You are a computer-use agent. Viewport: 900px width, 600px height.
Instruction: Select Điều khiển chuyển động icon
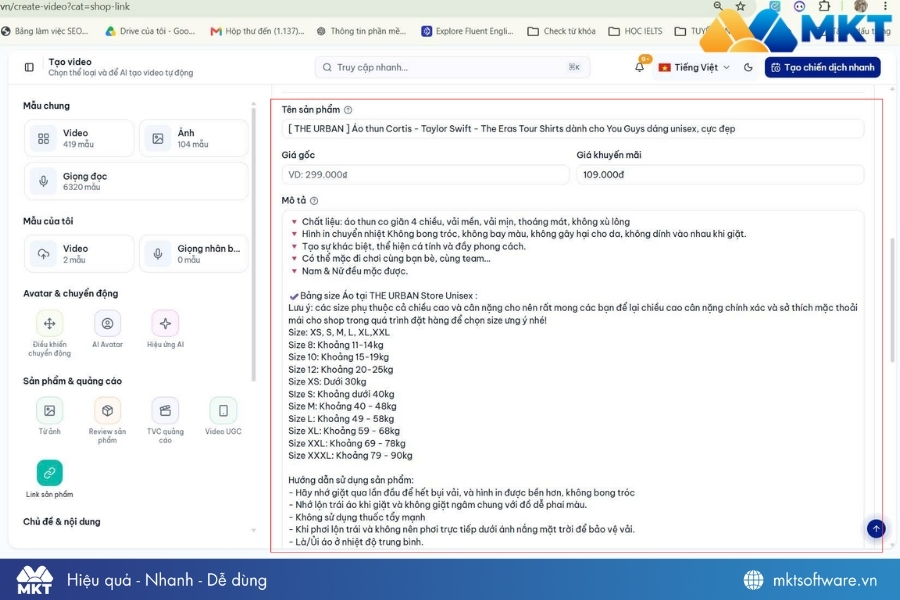coord(49,323)
